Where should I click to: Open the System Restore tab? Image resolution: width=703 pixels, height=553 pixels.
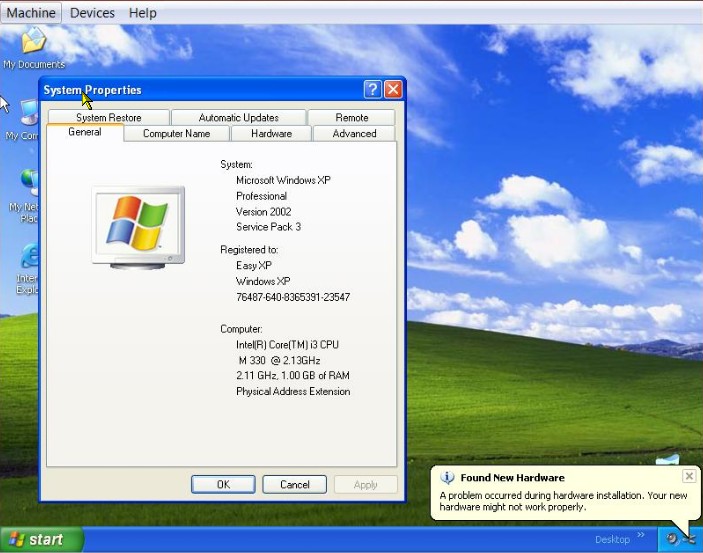109,117
